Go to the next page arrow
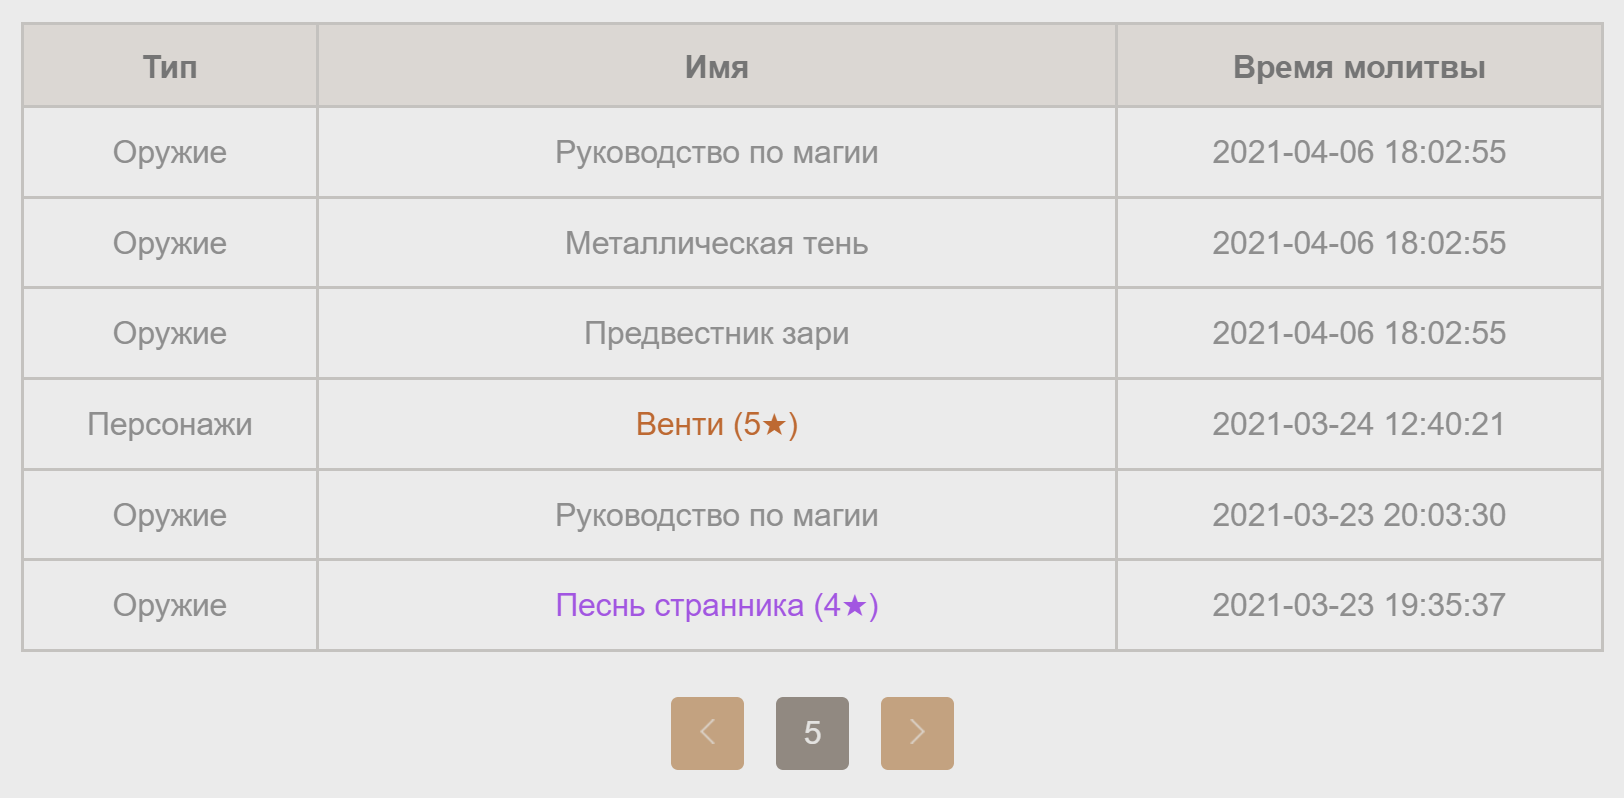Screen dimensions: 1624x798 coord(917,733)
